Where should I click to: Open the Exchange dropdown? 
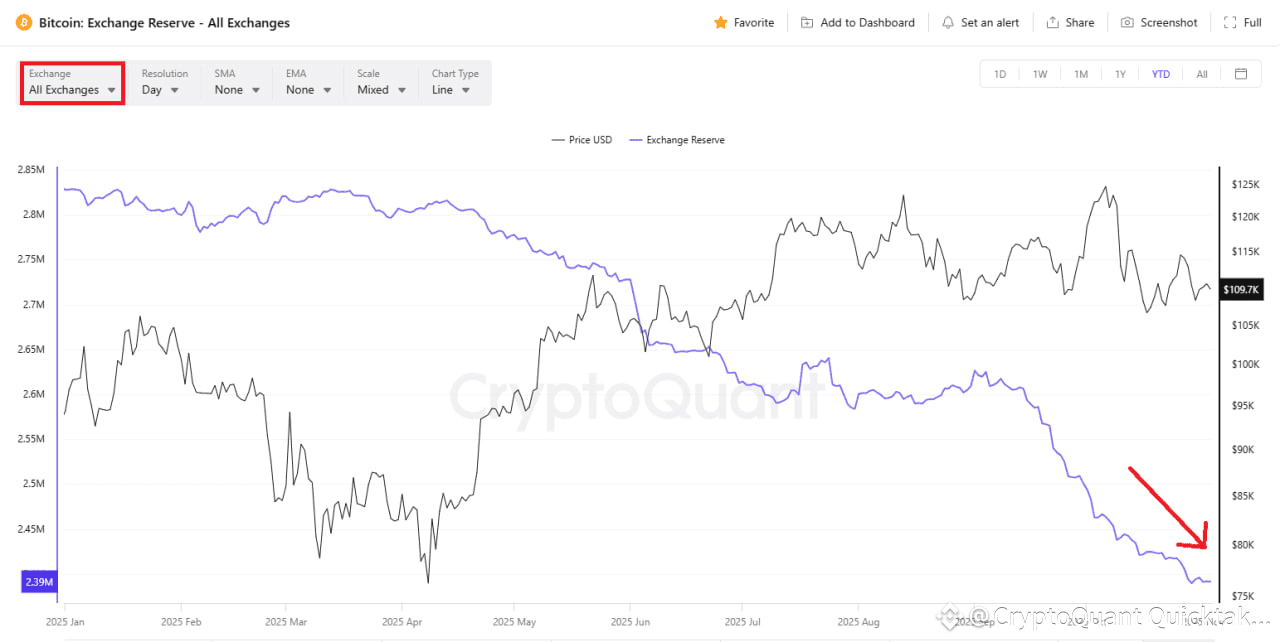tap(72, 89)
